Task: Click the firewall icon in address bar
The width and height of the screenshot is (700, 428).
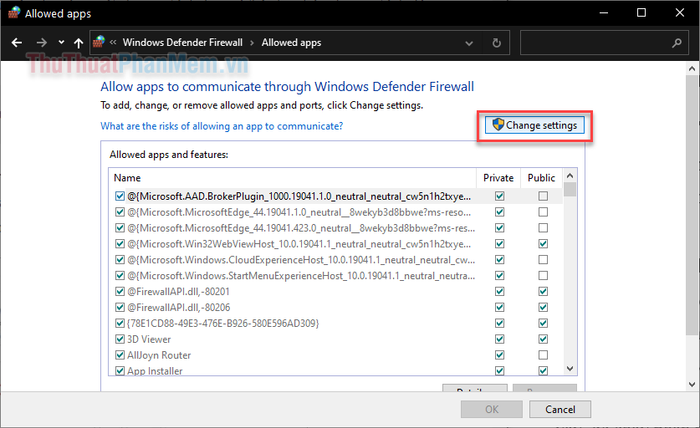Action: (x=99, y=42)
